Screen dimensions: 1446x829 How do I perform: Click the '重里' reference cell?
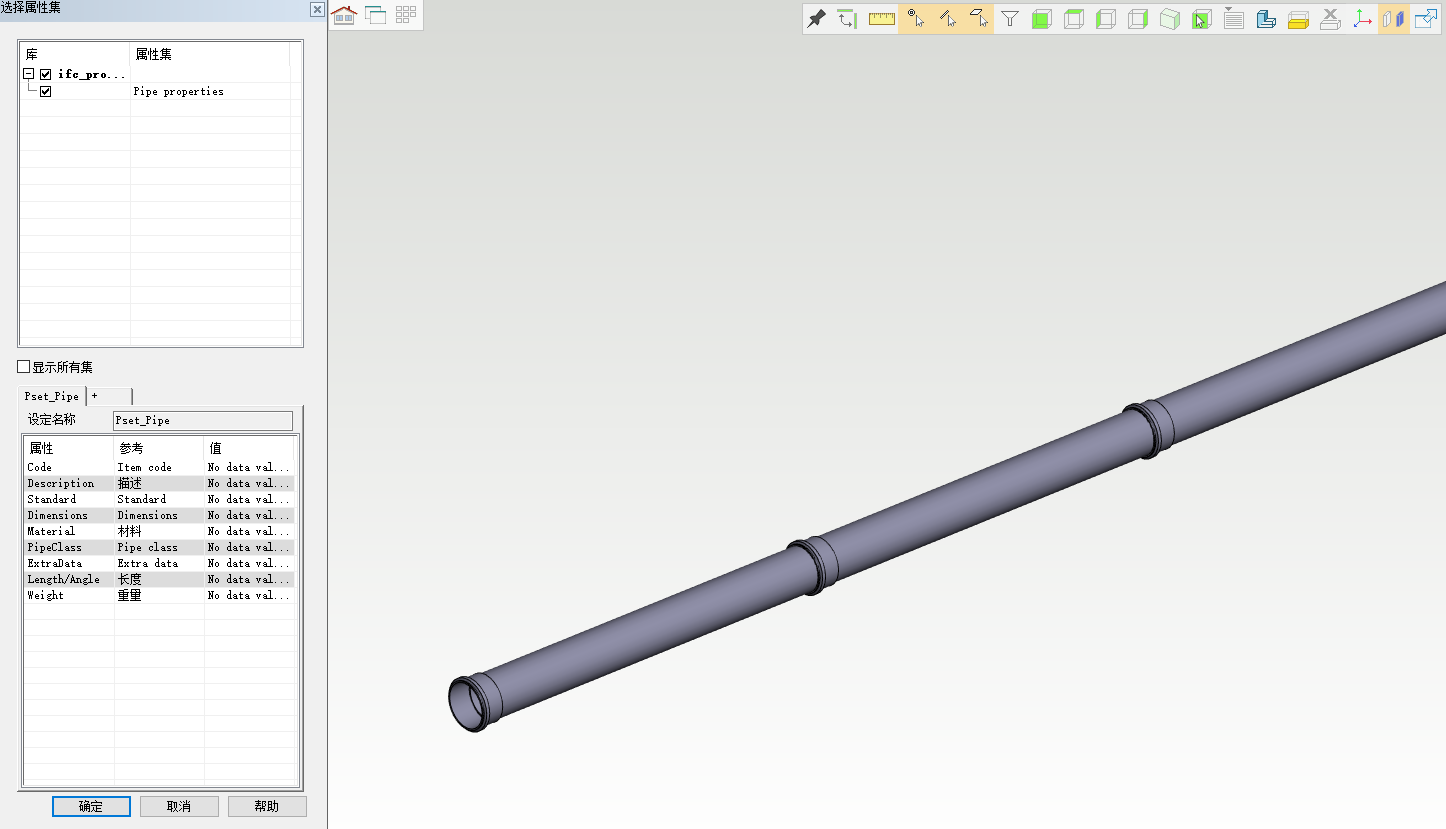coord(159,595)
